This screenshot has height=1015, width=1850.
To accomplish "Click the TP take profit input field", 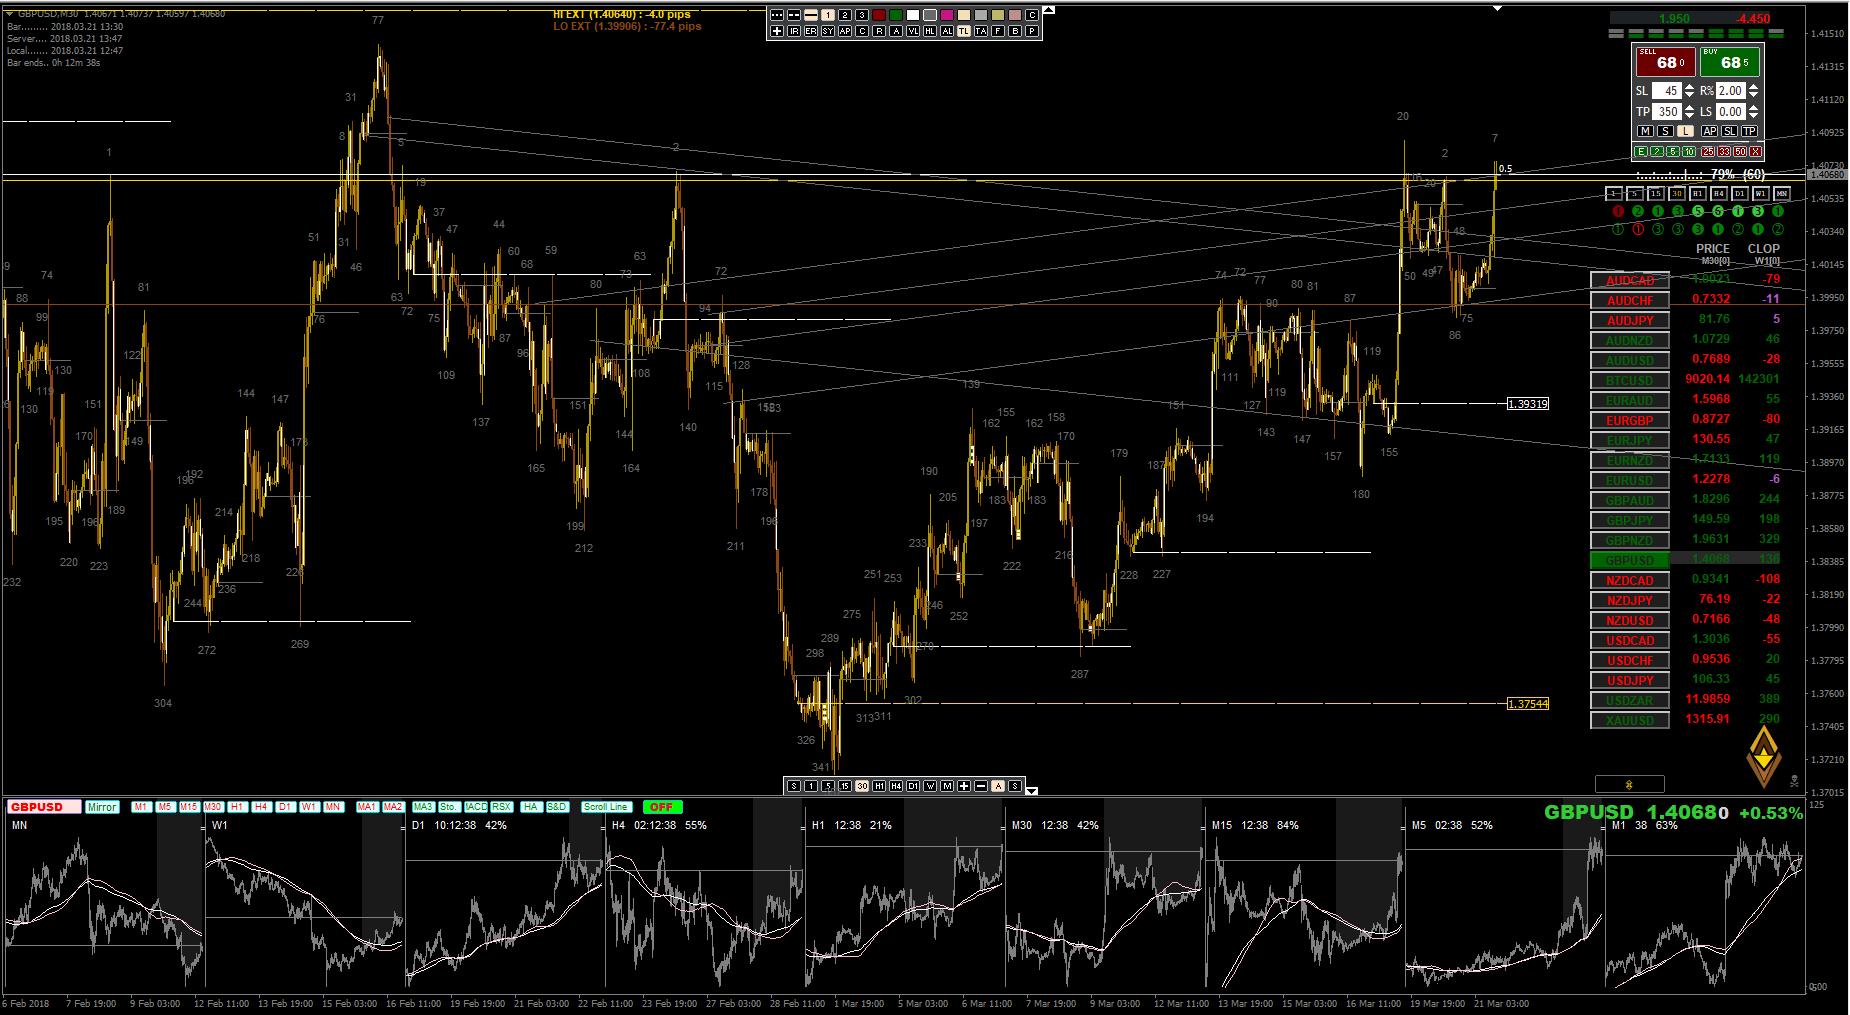I will 1667,112.
